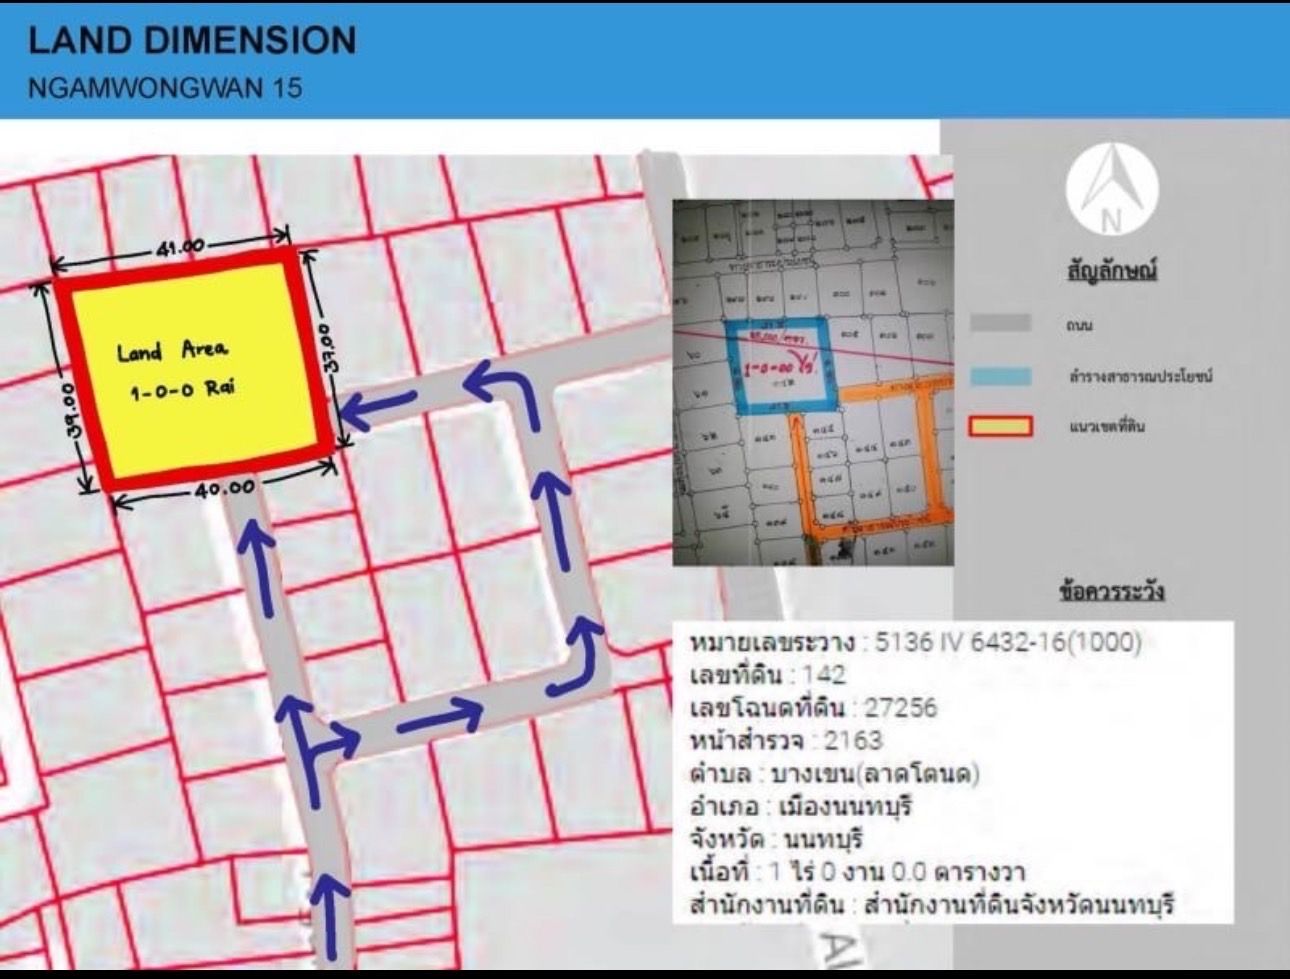This screenshot has height=979, width=1290.
Task: Click the เนื้อที่ : 1 ไร่ 0 งาน row
Action: tap(857, 872)
